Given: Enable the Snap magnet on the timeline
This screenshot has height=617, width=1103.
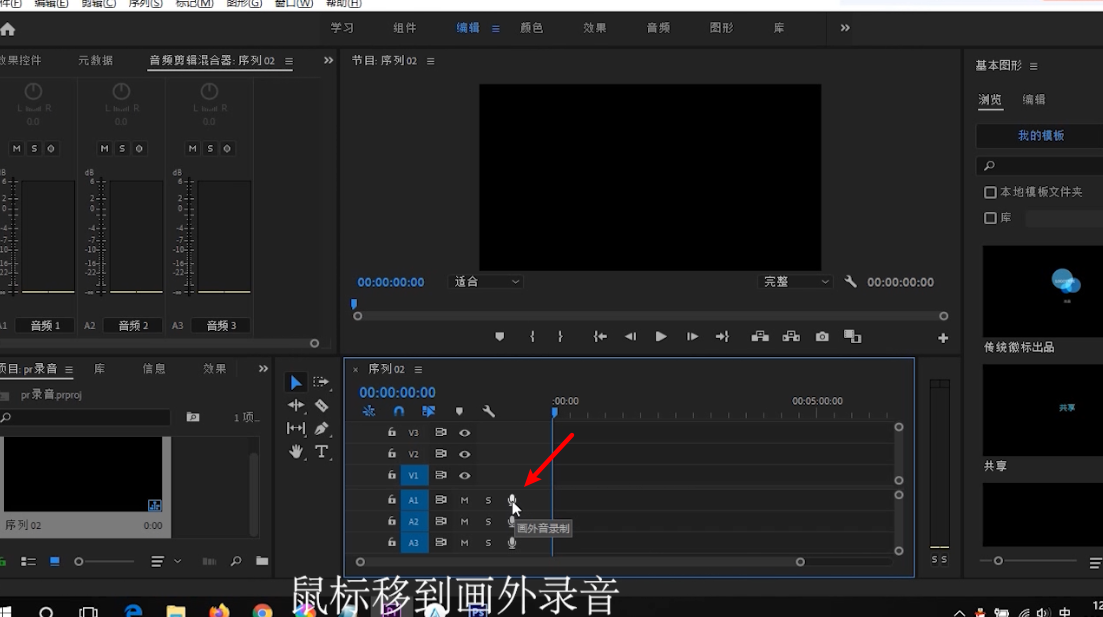Looking at the screenshot, I should [399, 411].
